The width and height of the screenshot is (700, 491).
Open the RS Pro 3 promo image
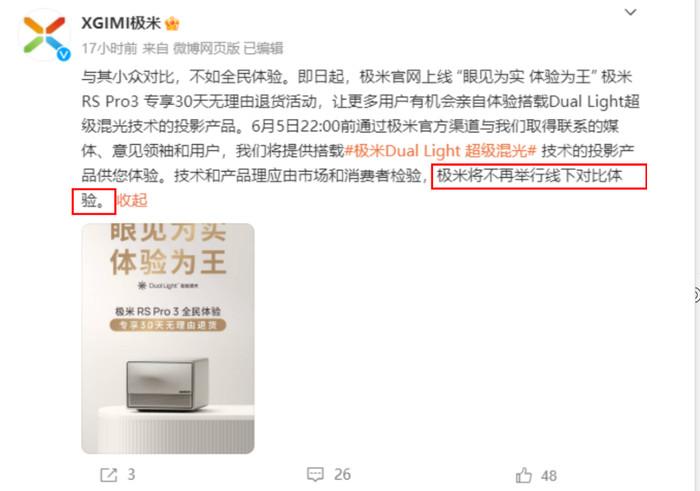168,338
